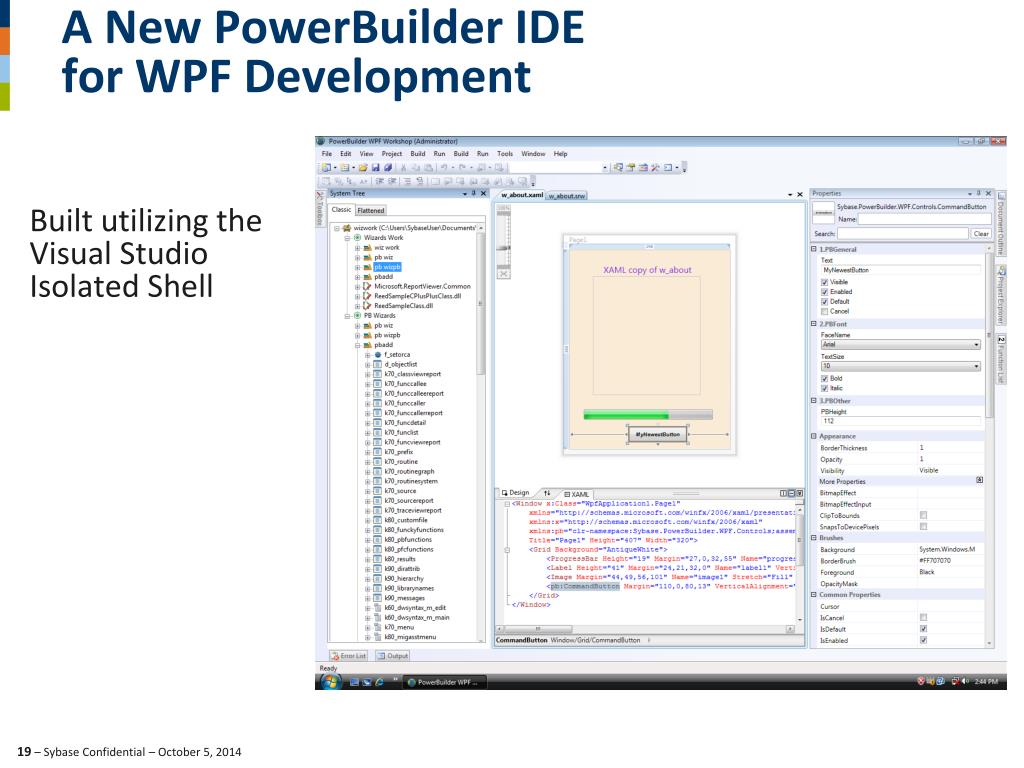Click the PowerBuilder WPF taskbar button
1024x768 pixels.
(x=443, y=682)
